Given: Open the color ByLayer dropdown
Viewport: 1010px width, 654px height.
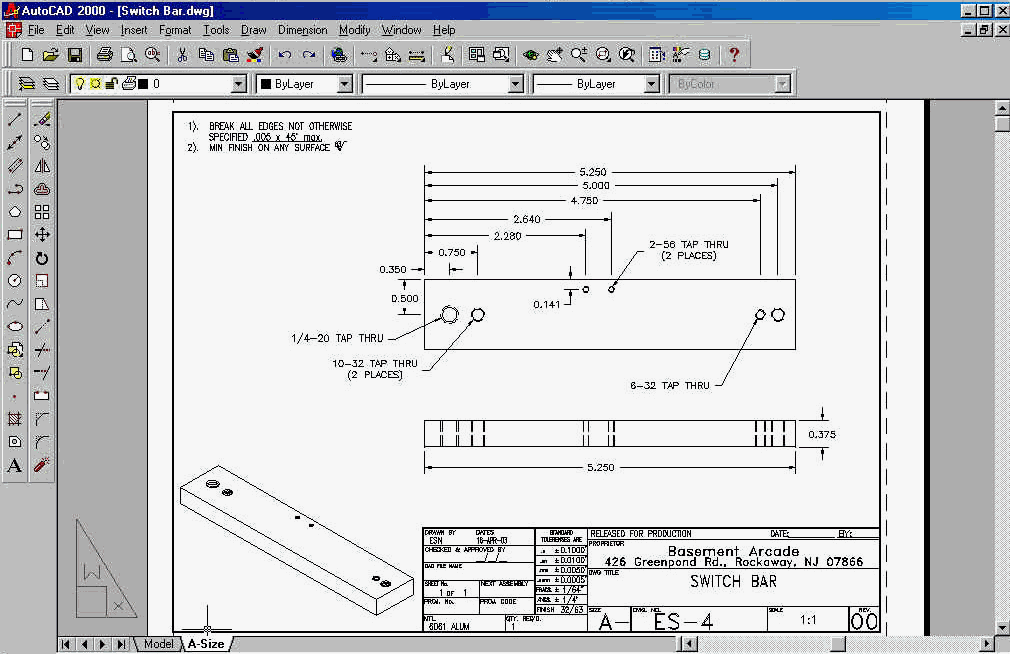Looking at the screenshot, I should point(344,85).
